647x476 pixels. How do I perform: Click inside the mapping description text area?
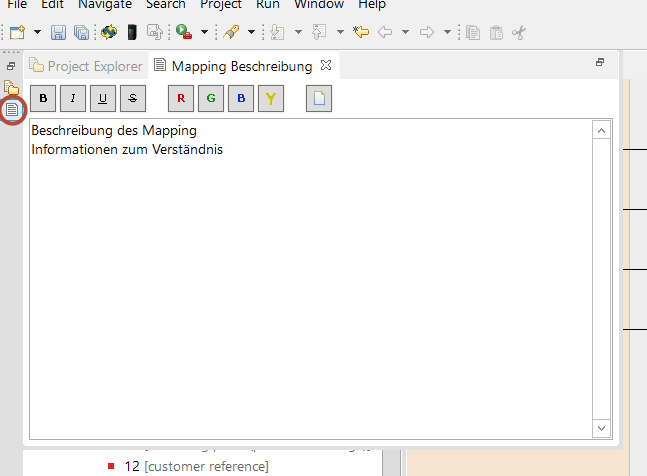click(300, 280)
